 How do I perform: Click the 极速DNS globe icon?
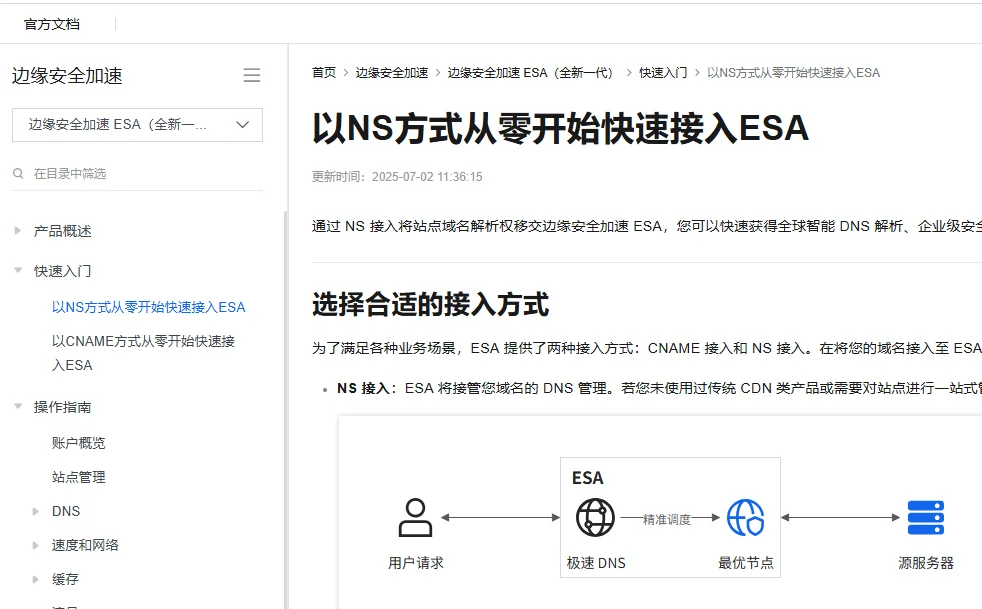595,517
